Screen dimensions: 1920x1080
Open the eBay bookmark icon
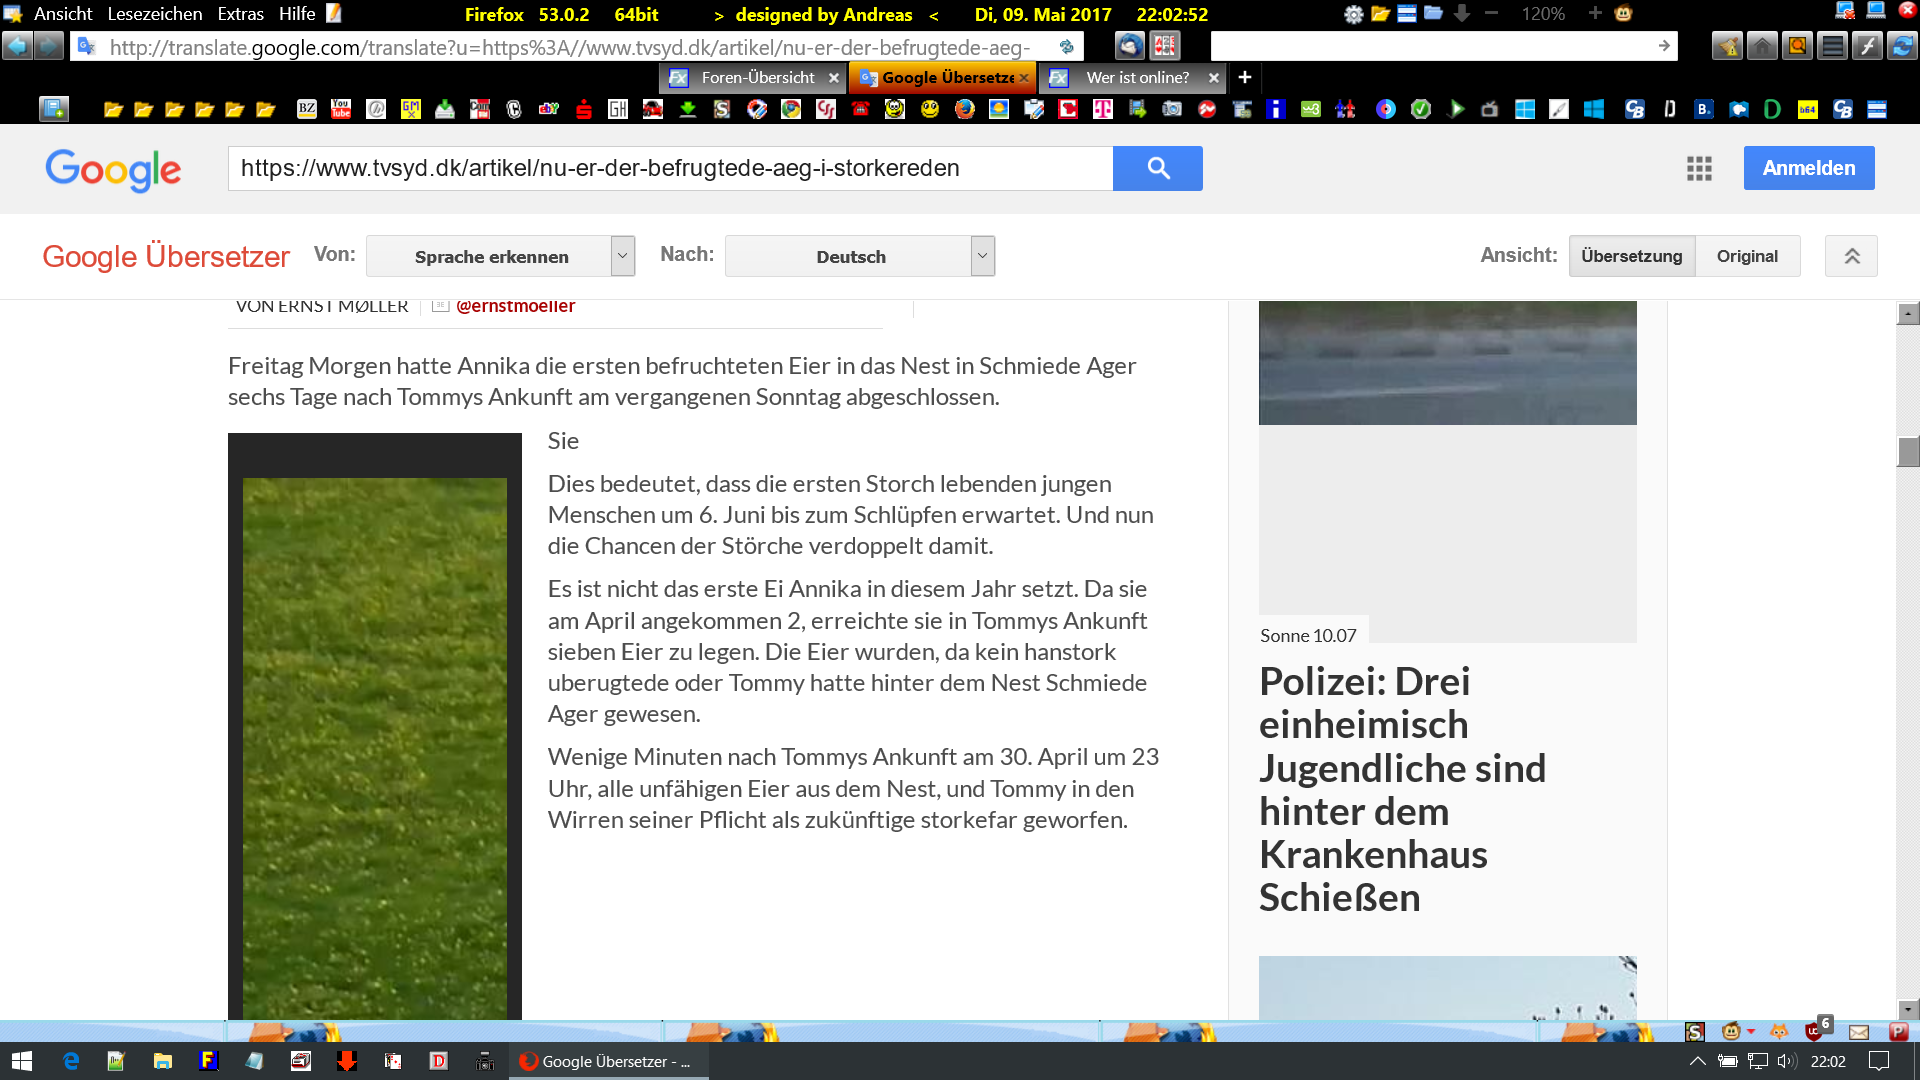pos(549,109)
